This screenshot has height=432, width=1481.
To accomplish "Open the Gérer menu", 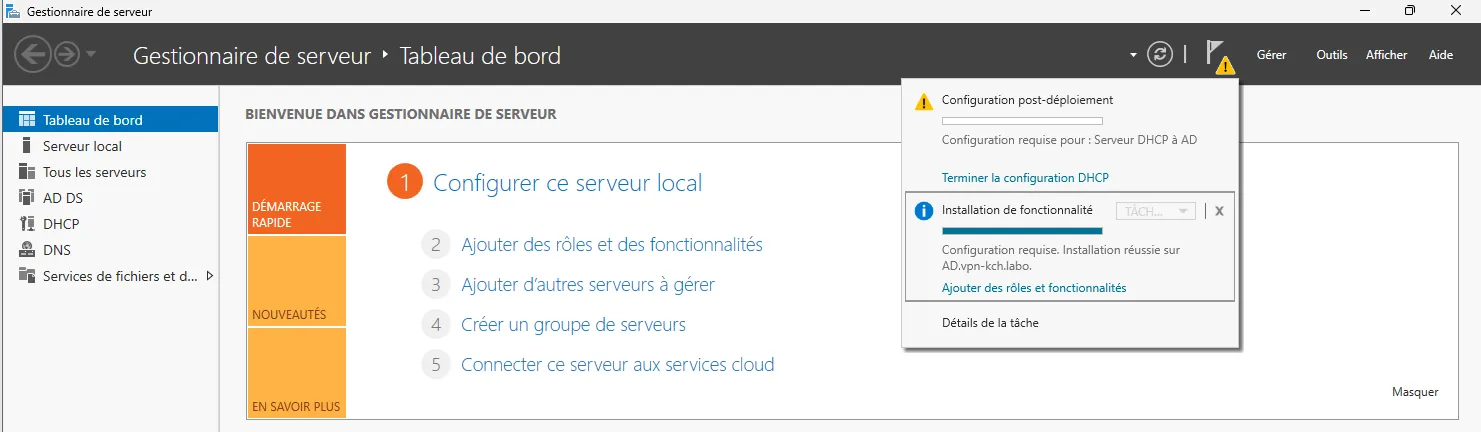I will pyautogui.click(x=1271, y=55).
